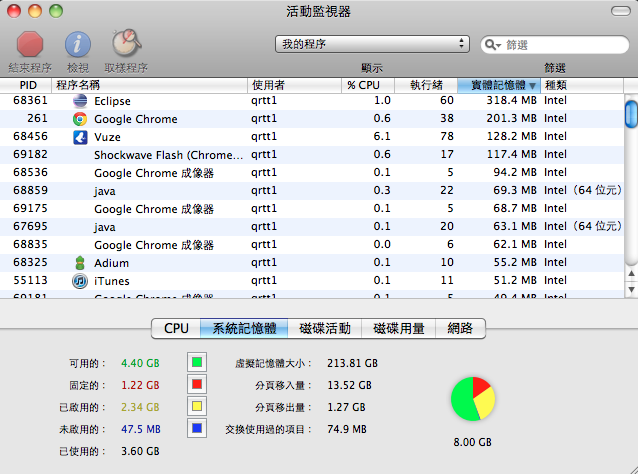Click the scrollbar down arrow
The image size is (638, 474).
(x=631, y=290)
